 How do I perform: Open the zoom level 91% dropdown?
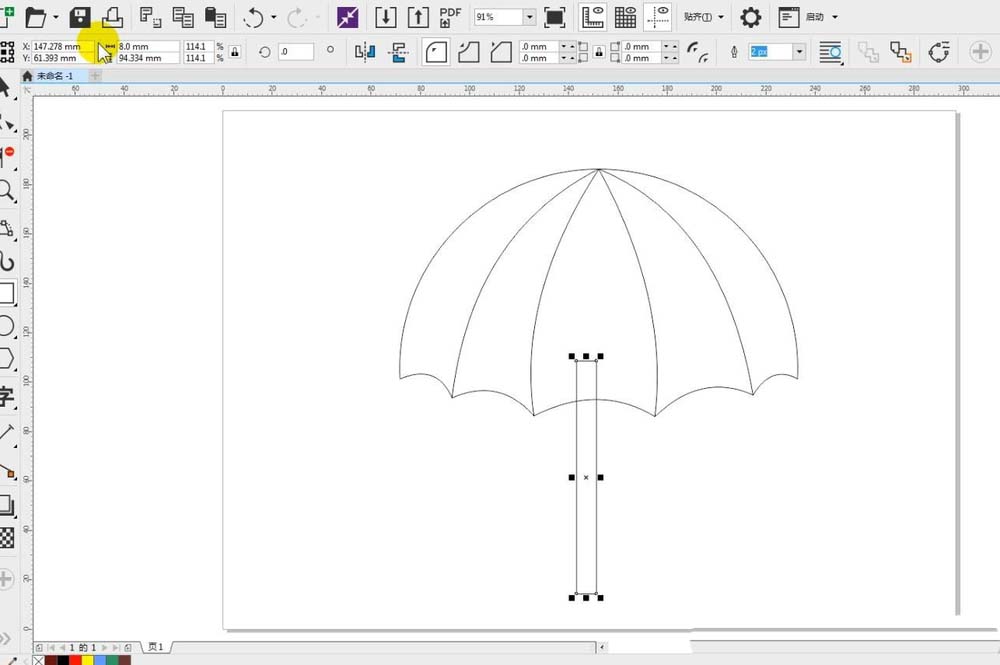[x=529, y=17]
